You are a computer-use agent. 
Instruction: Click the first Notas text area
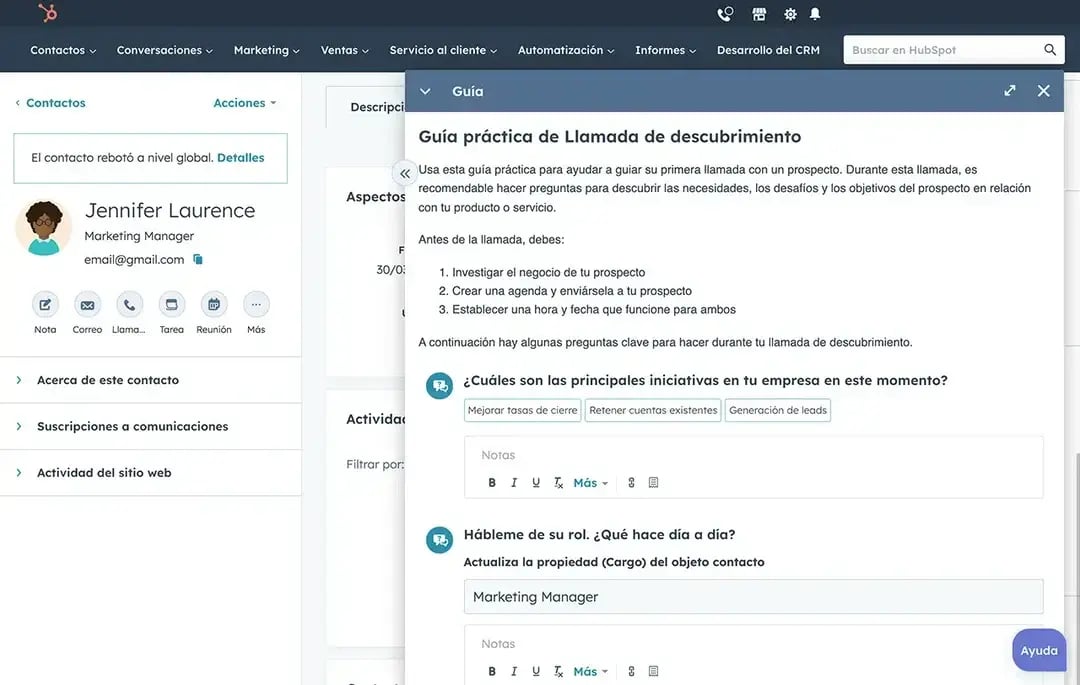754,455
